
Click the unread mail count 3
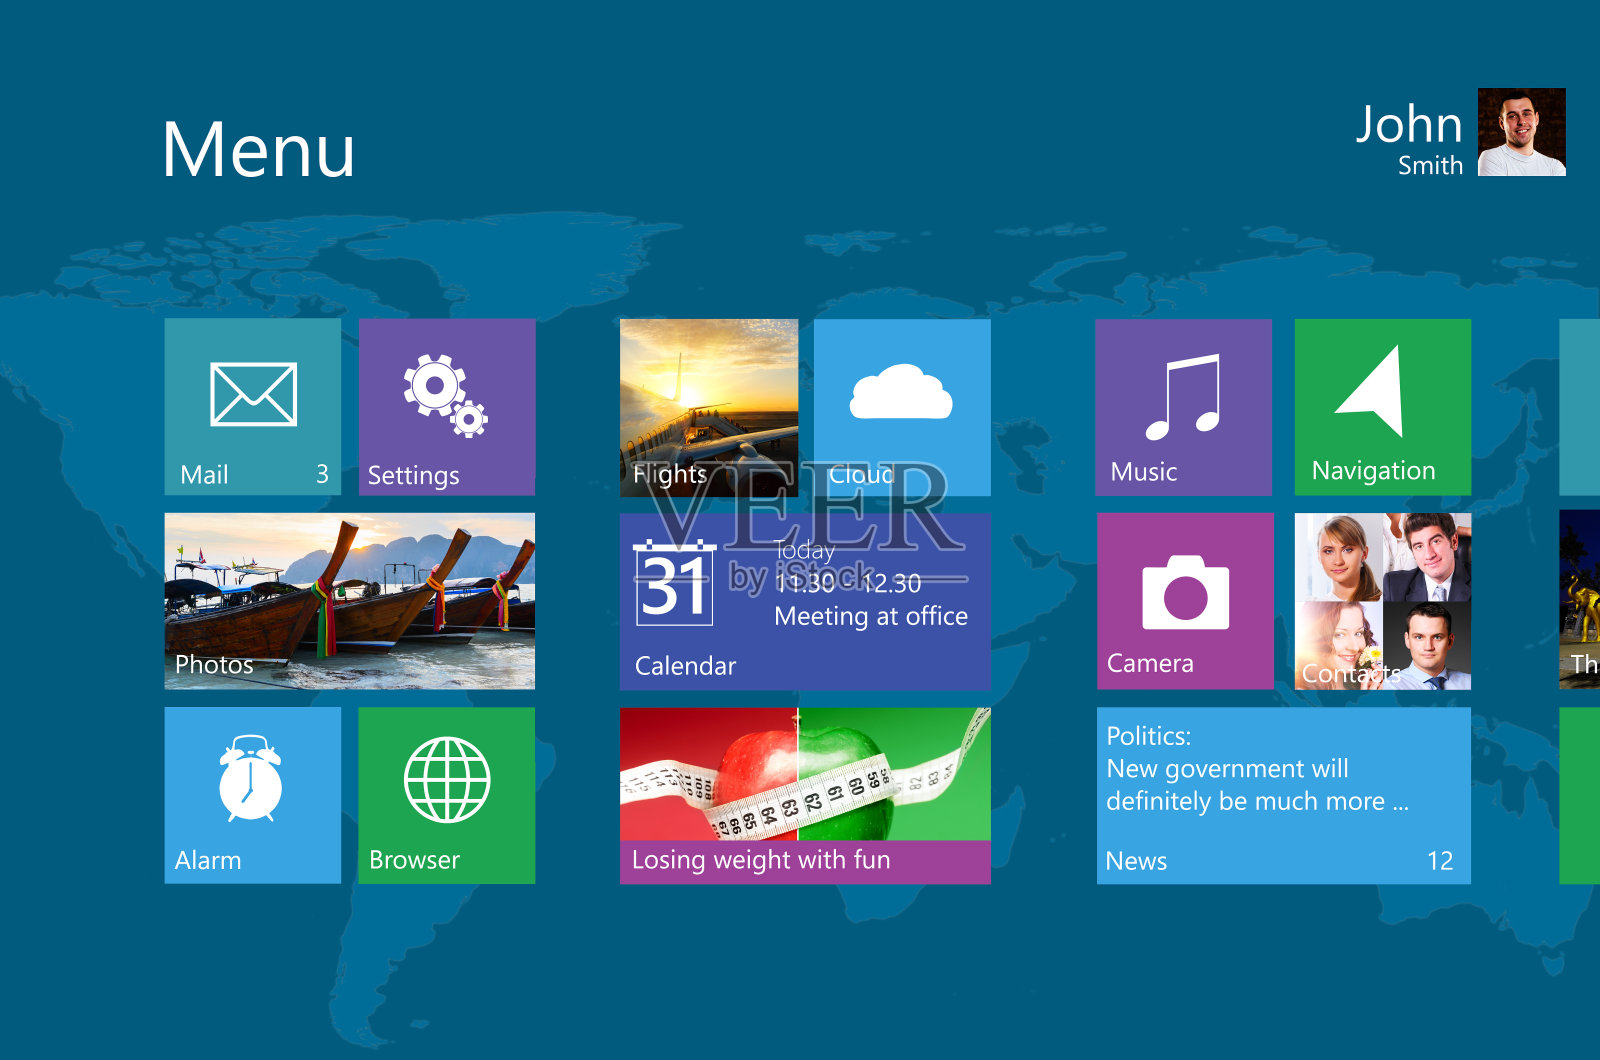[x=322, y=474]
